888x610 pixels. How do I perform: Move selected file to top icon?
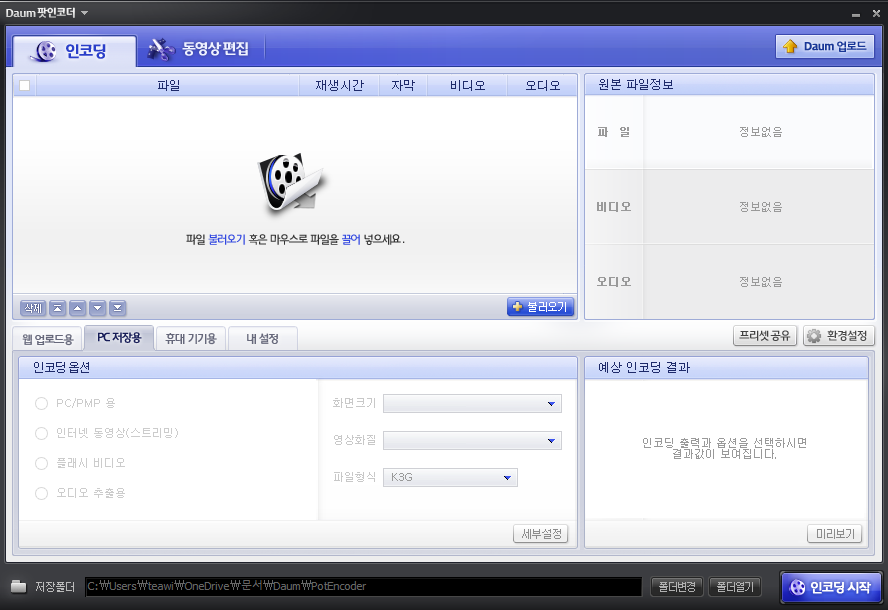pos(57,308)
